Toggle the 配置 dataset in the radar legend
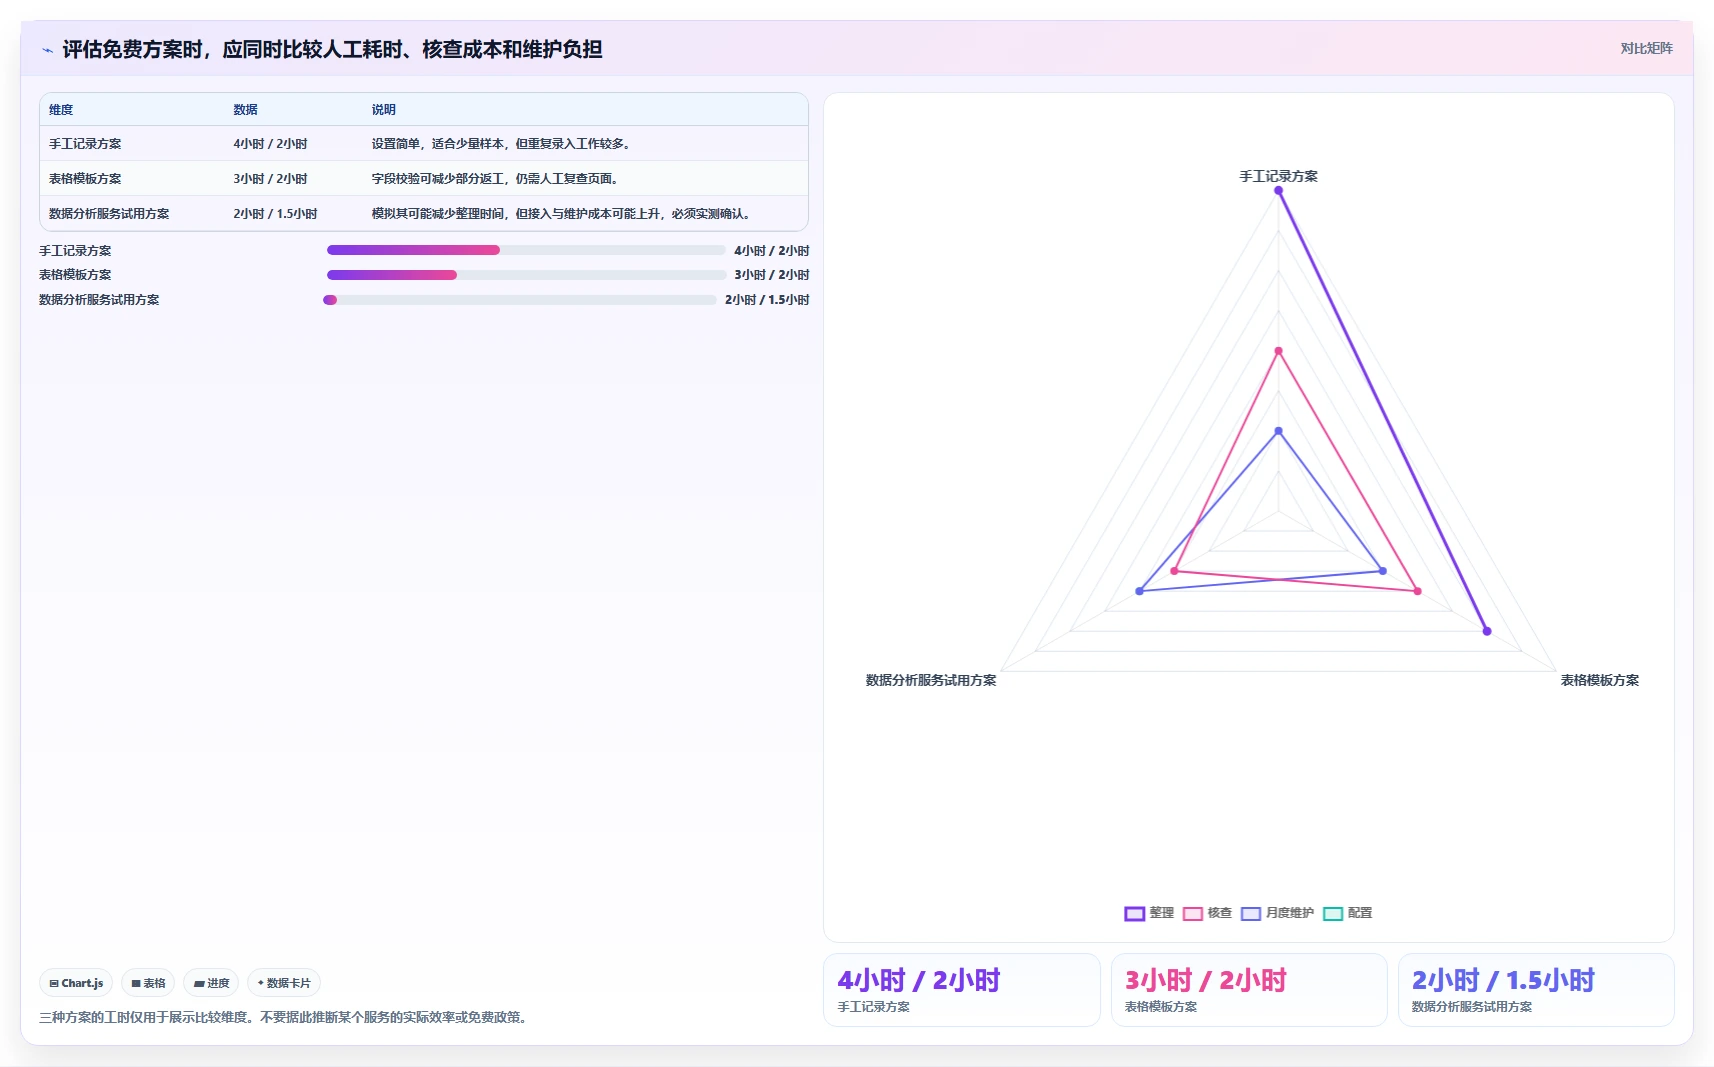The image size is (1714, 1067). click(x=1348, y=913)
